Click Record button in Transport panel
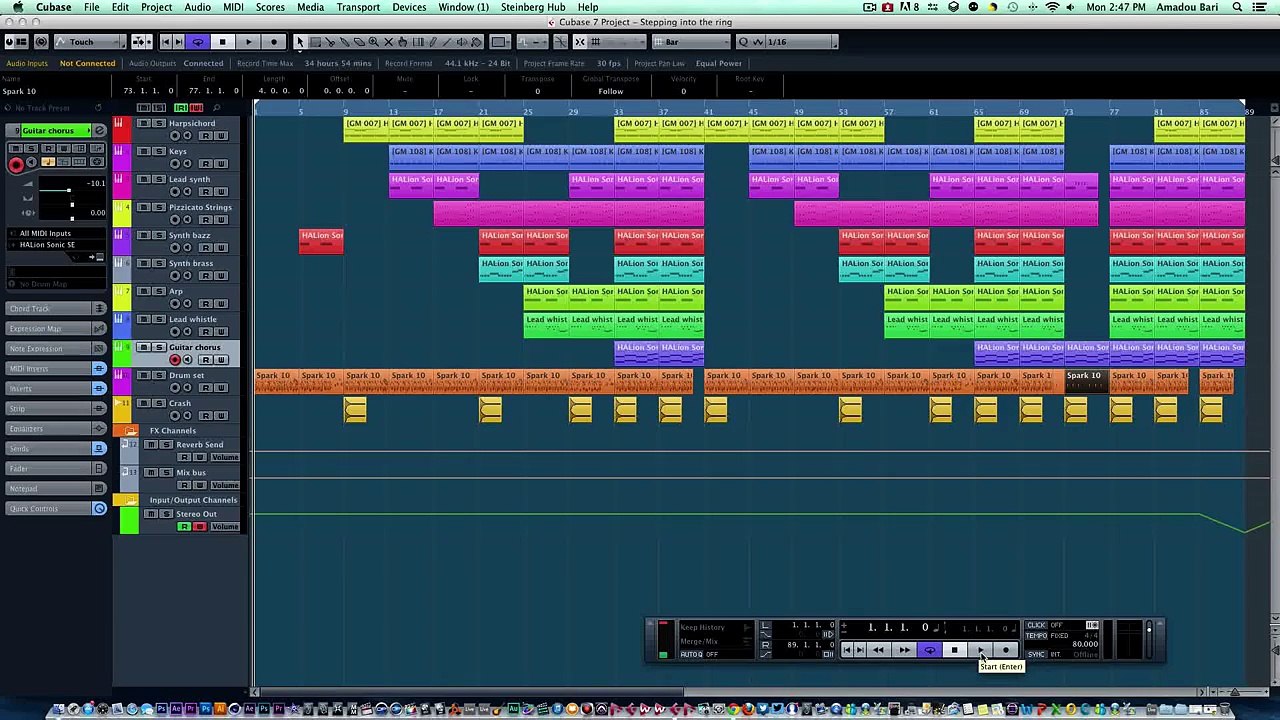1280x720 pixels. tap(1006, 650)
